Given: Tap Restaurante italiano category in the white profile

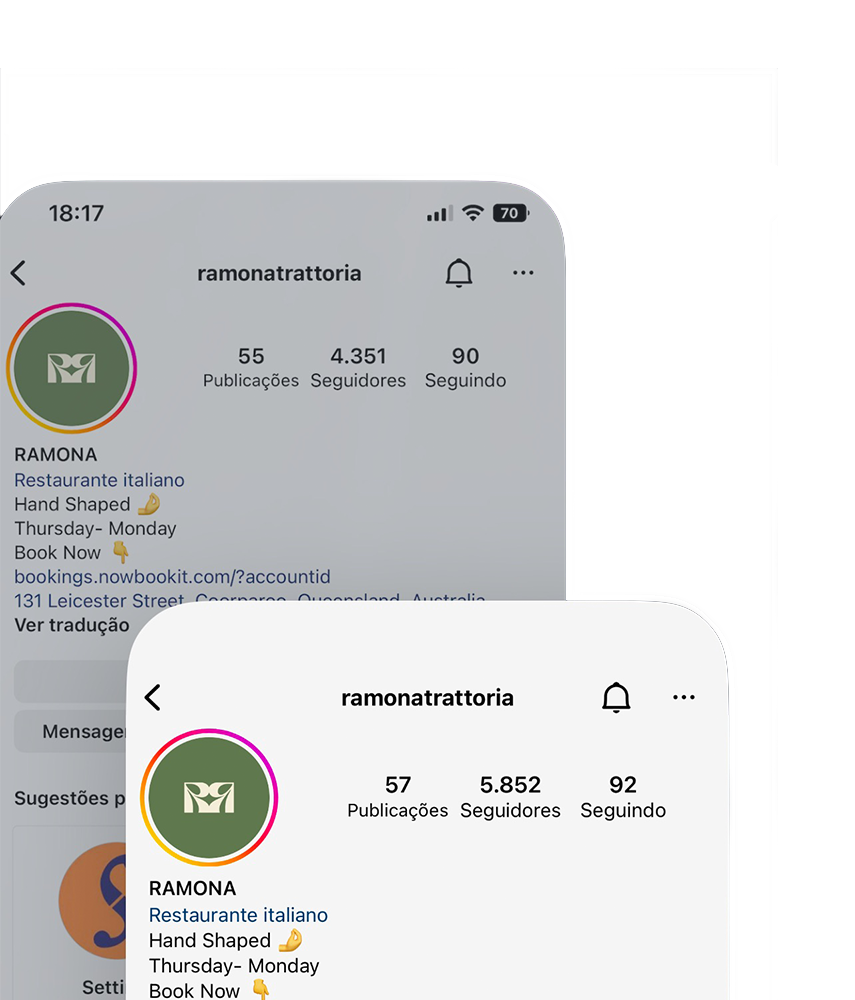Looking at the screenshot, I should 238,915.
